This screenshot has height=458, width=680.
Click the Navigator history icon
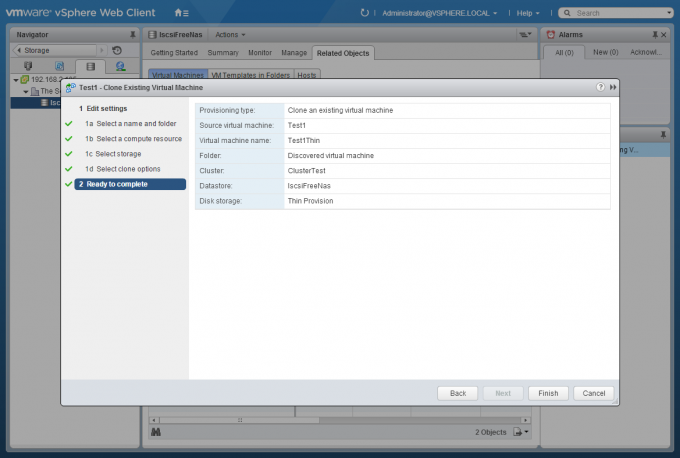[117, 50]
